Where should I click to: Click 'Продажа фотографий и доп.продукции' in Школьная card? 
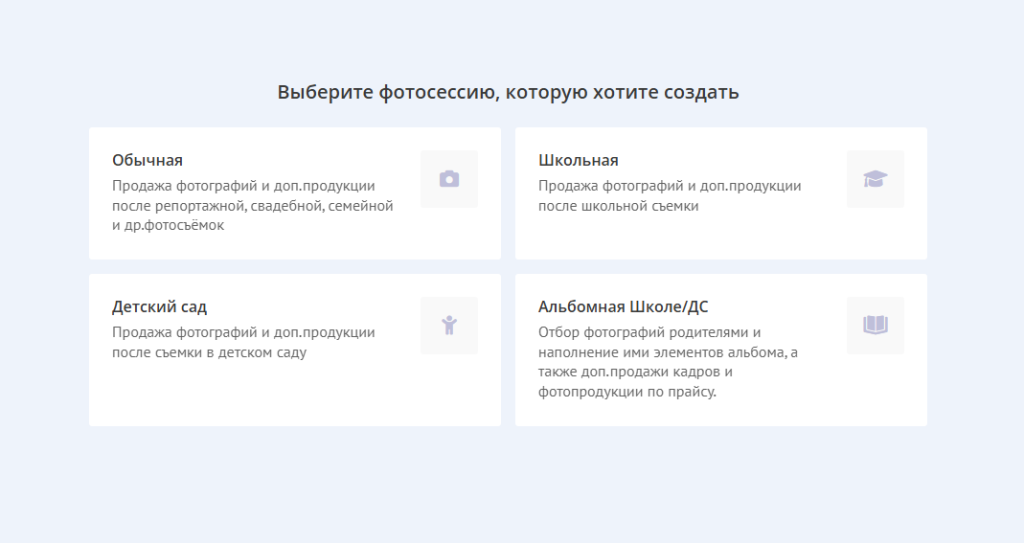(x=669, y=186)
